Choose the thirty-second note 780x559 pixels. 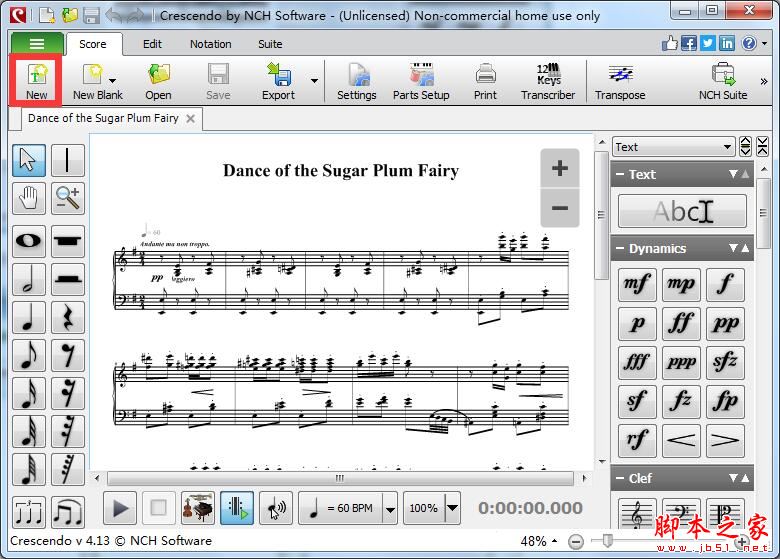point(29,431)
